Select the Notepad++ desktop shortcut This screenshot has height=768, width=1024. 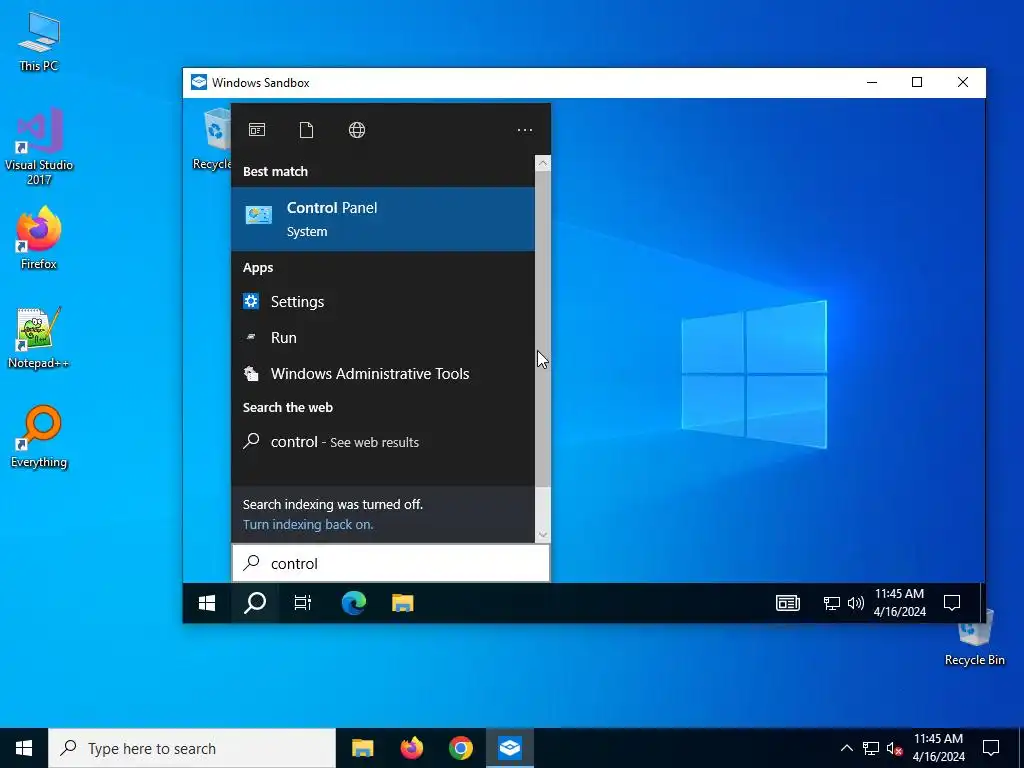coord(39,338)
